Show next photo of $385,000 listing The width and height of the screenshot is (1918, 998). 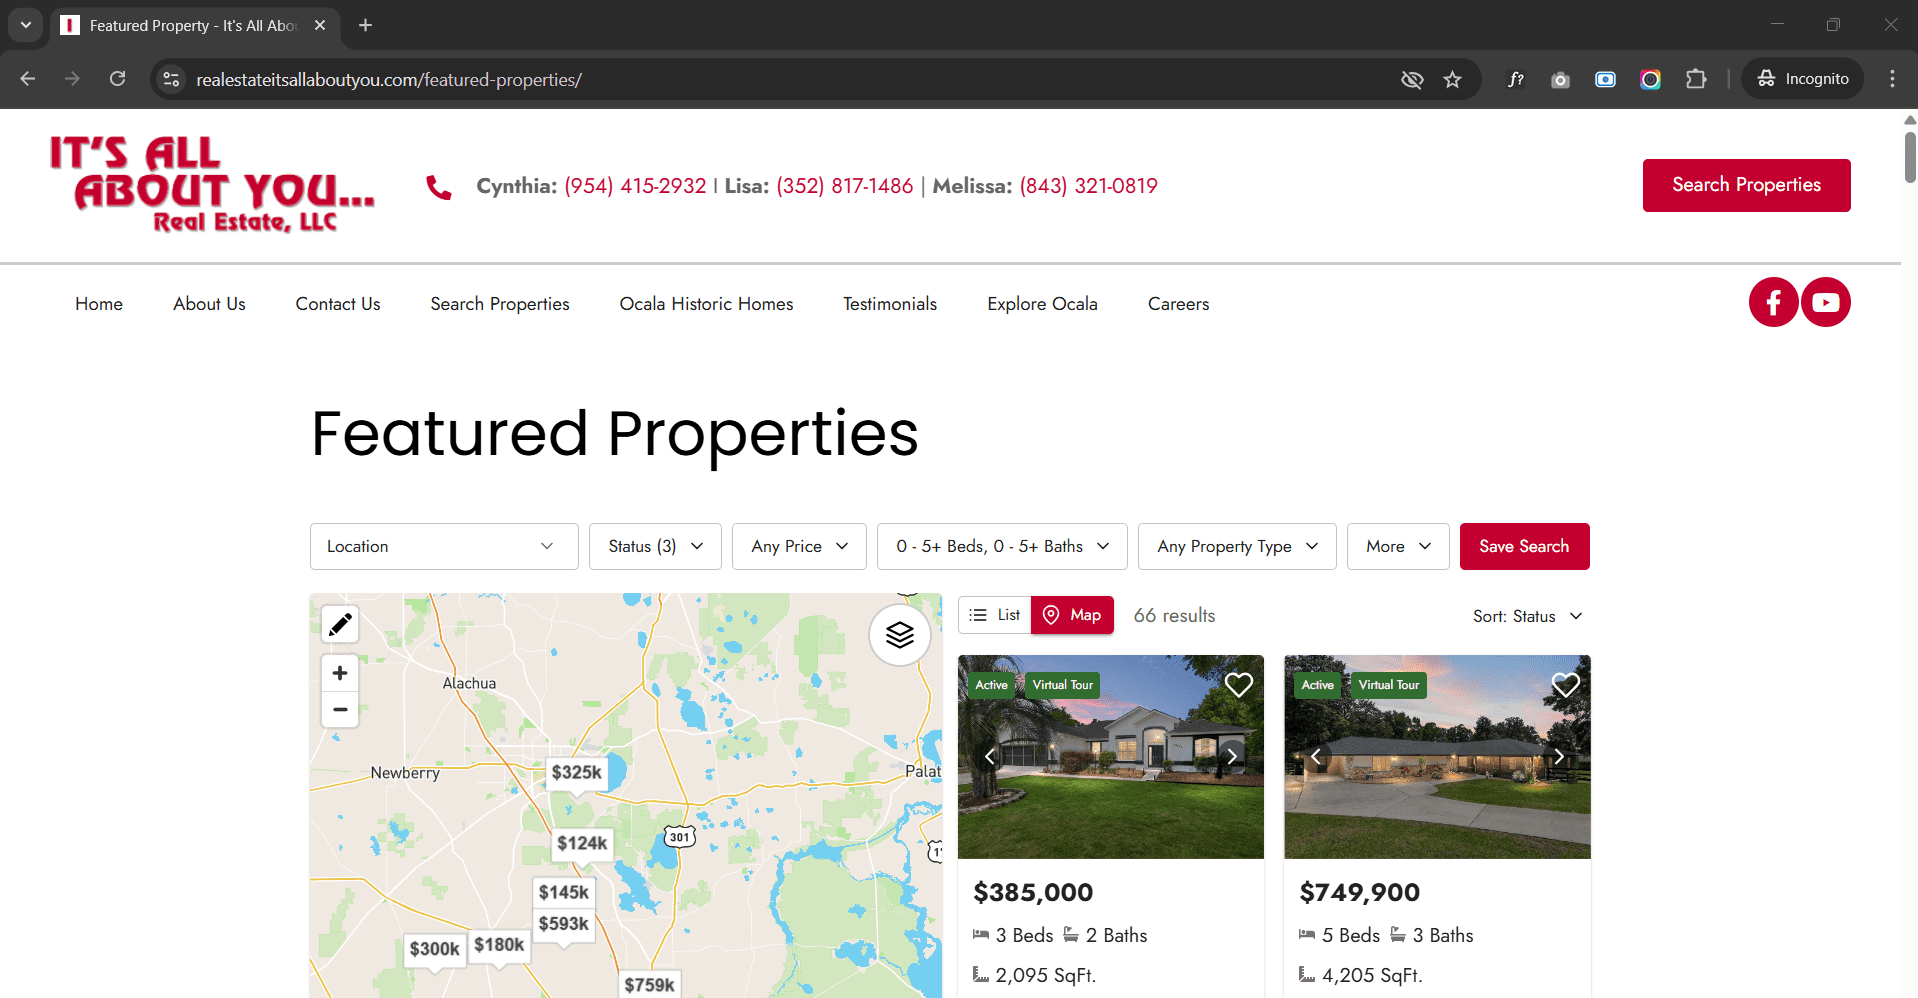click(x=1232, y=757)
